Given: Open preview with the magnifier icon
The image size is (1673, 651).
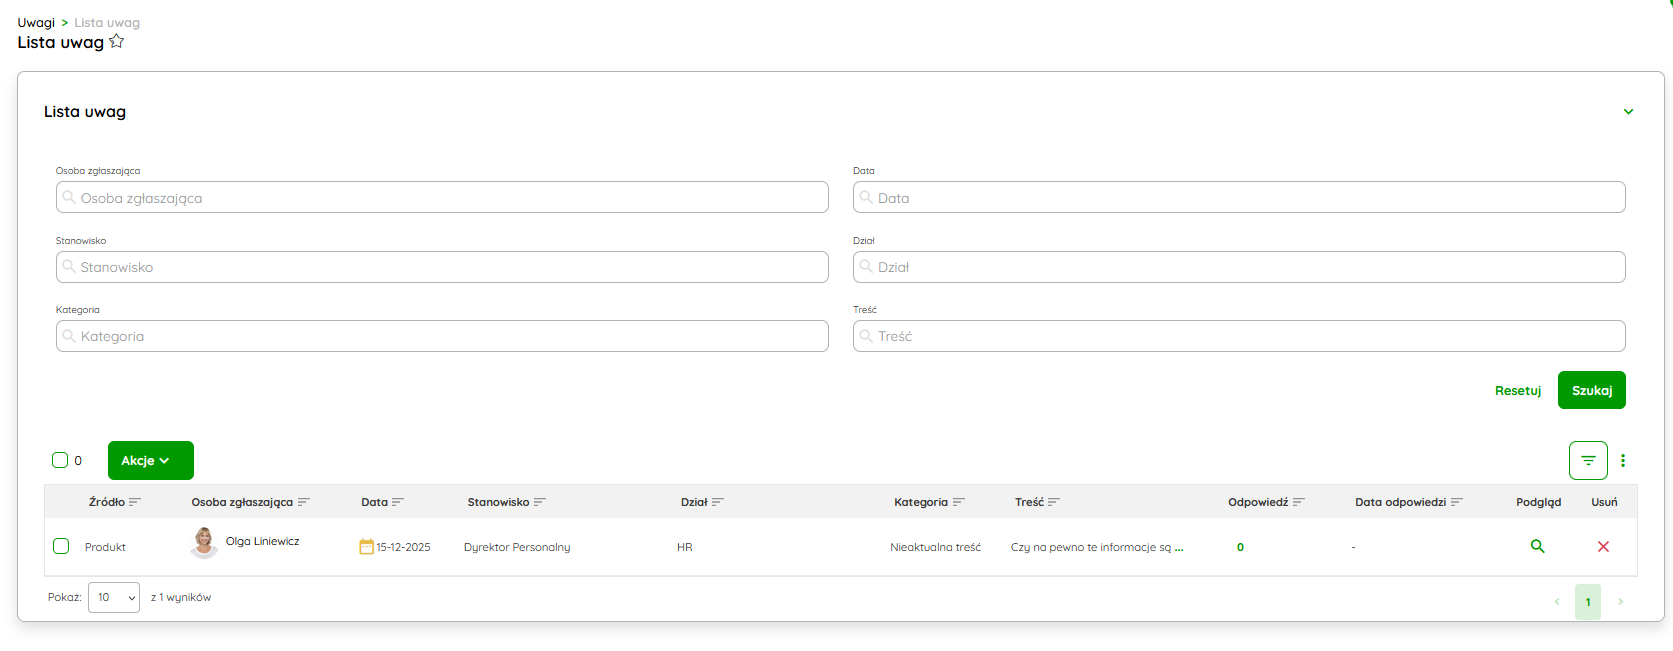Looking at the screenshot, I should (1537, 547).
